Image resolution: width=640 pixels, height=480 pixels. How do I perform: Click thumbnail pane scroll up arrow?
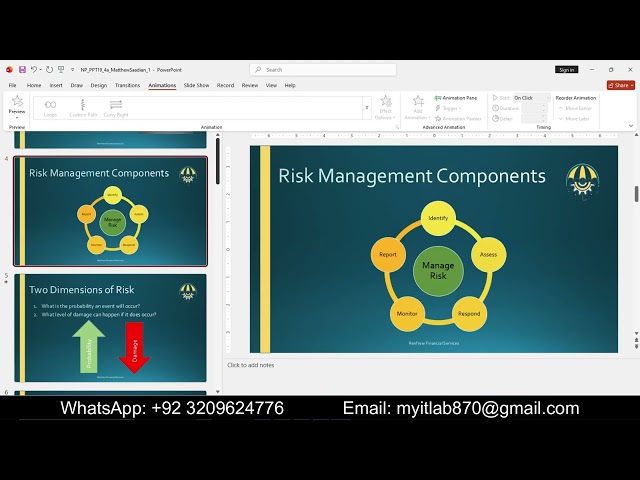pyautogui.click(x=218, y=135)
